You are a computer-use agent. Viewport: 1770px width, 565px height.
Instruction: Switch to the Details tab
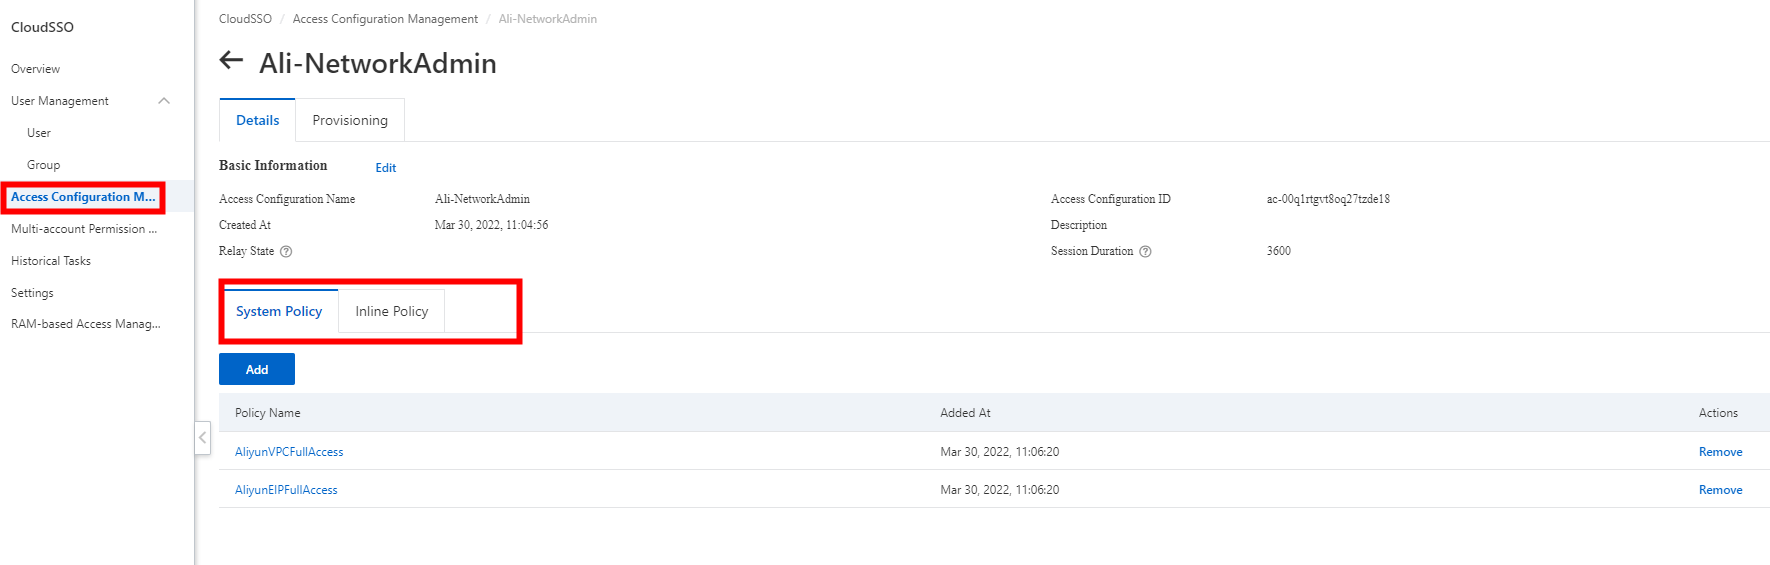(257, 120)
